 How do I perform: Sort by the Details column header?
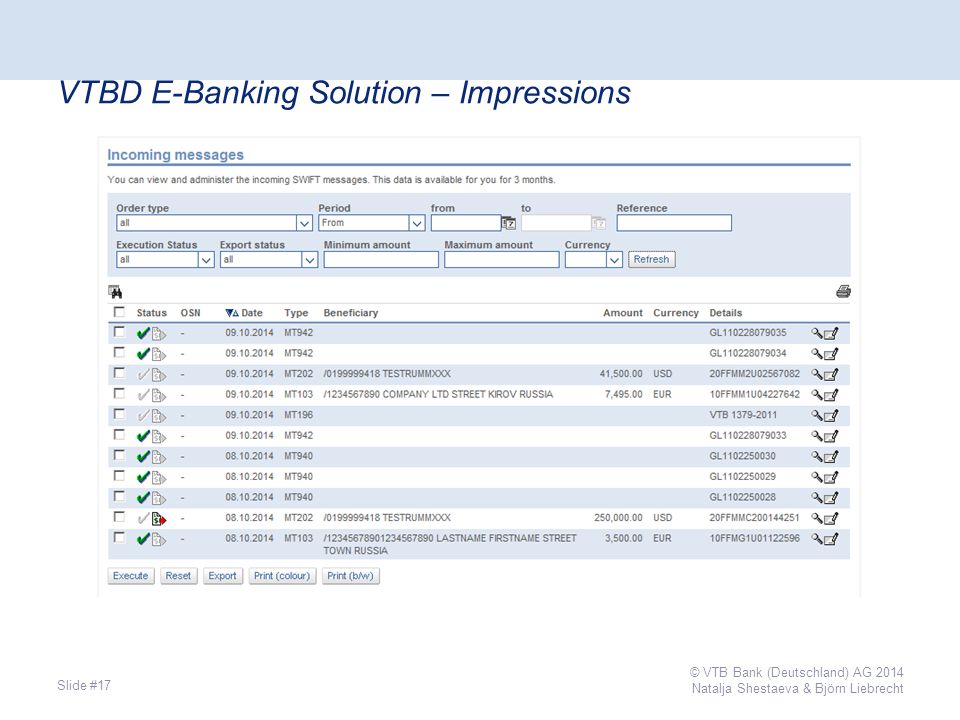pos(726,313)
